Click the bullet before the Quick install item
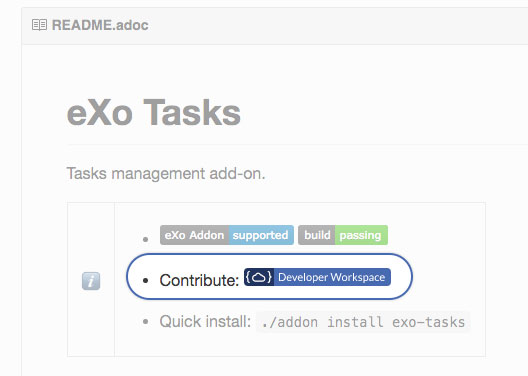Viewport: 528px width, 376px height. point(145,322)
